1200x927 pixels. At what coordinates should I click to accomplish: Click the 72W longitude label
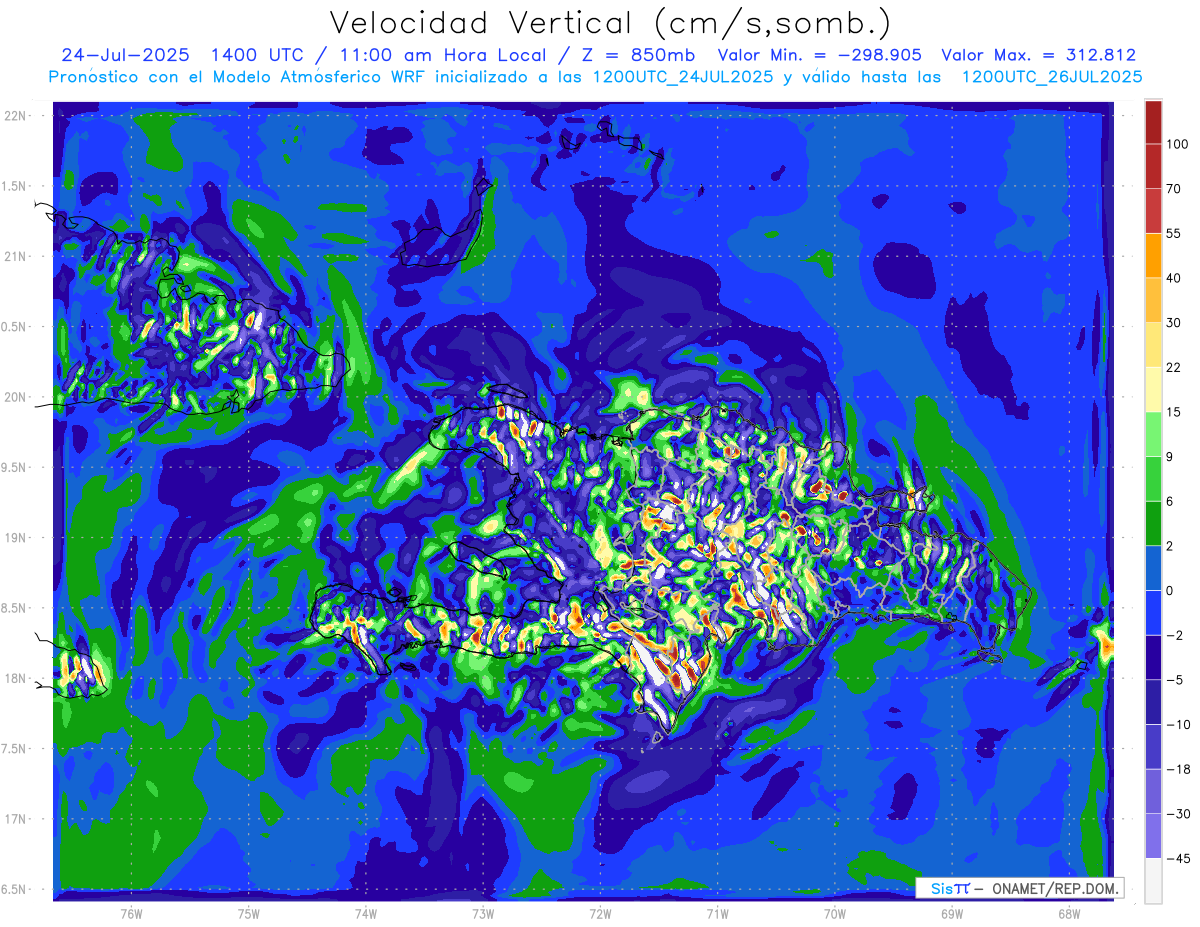tap(600, 914)
